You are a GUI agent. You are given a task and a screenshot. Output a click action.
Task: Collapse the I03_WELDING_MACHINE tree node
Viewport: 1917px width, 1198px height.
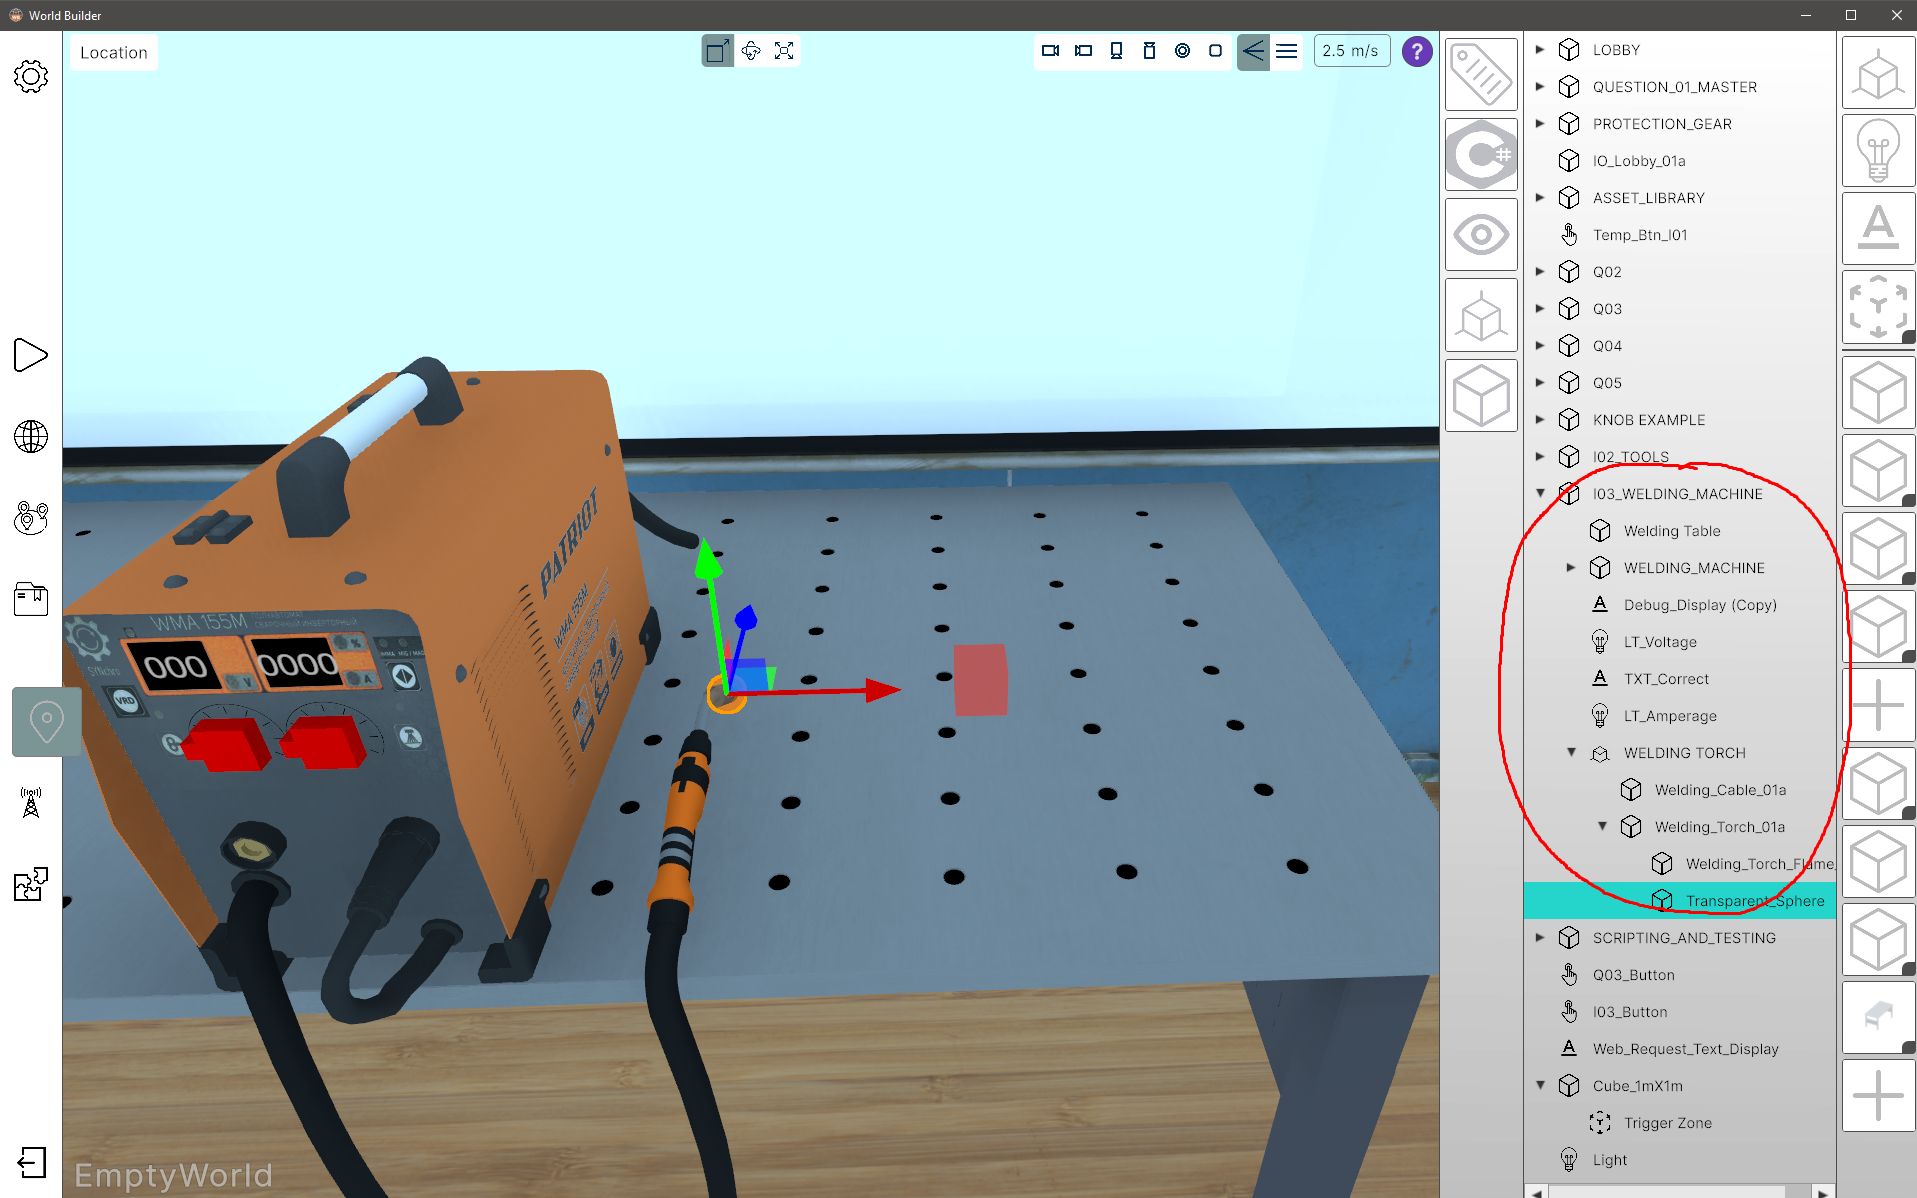1540,493
